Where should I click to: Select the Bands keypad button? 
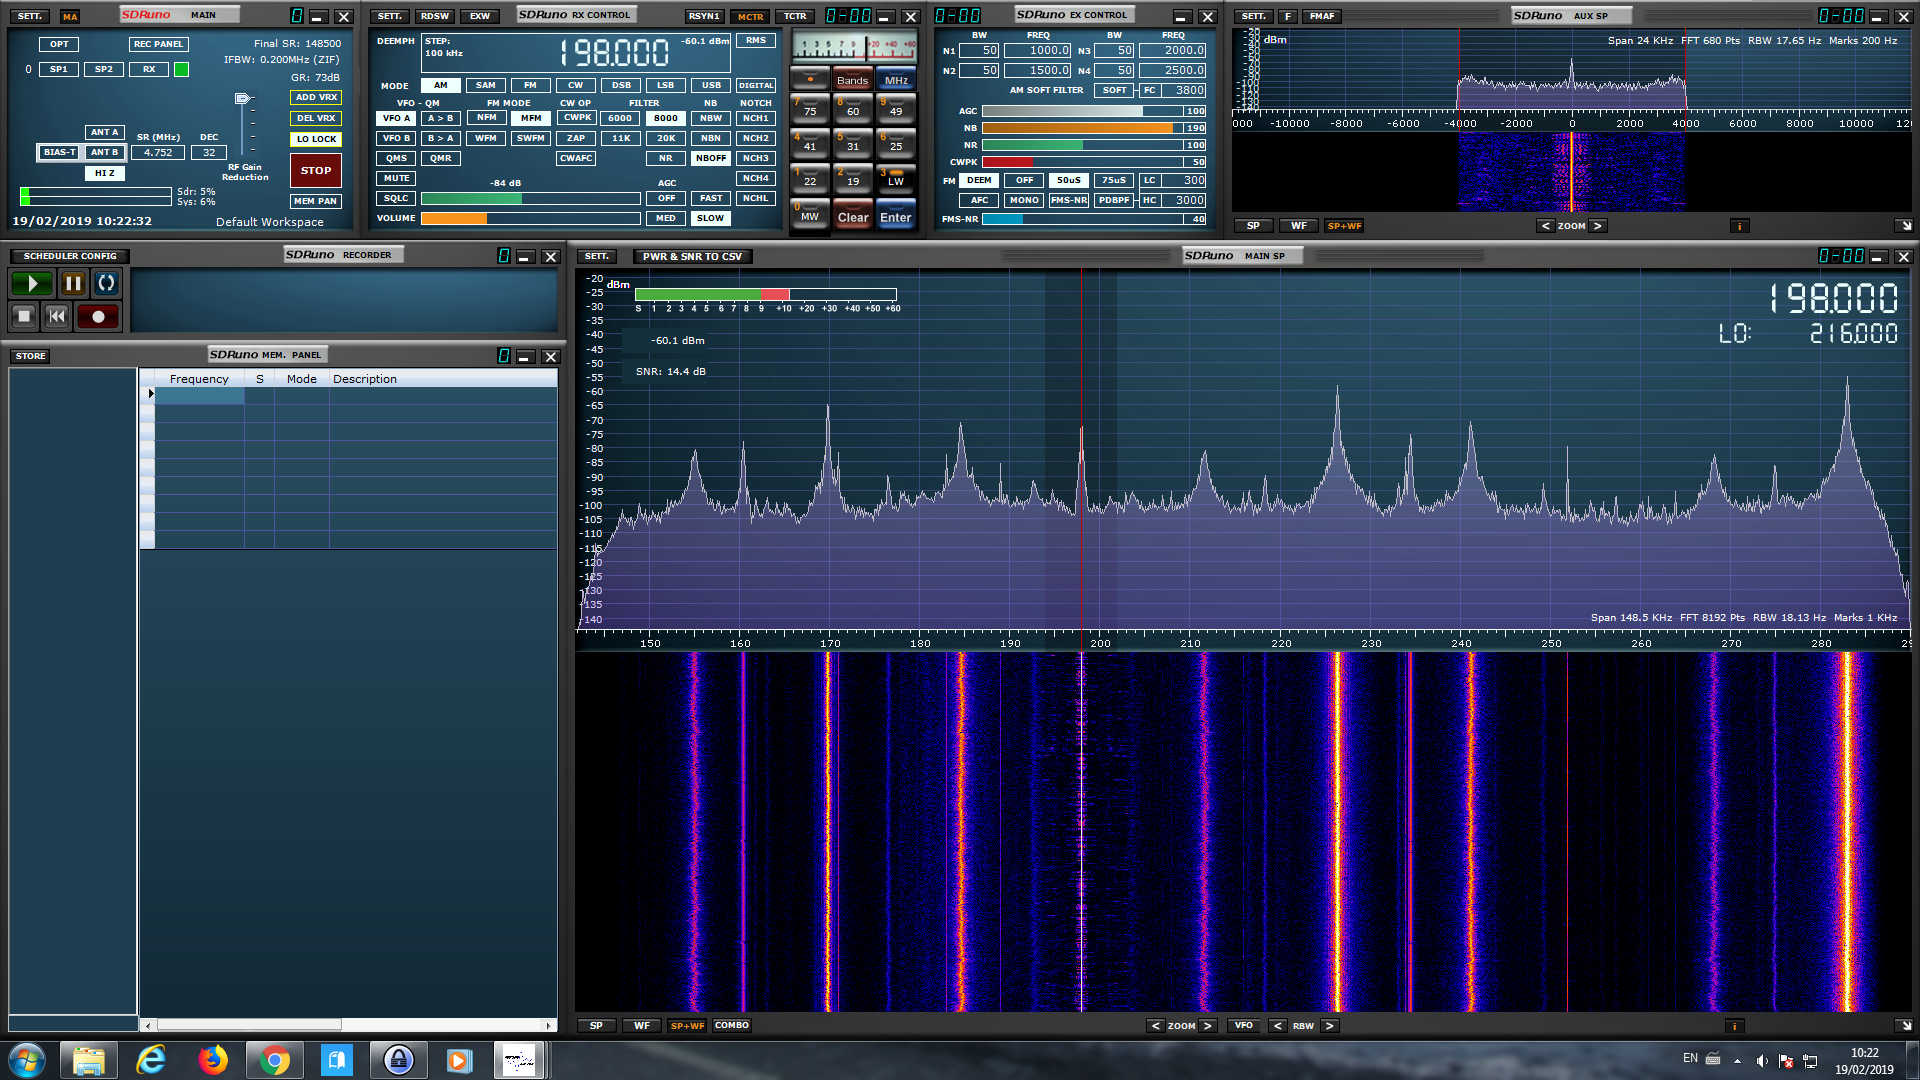pos(852,80)
